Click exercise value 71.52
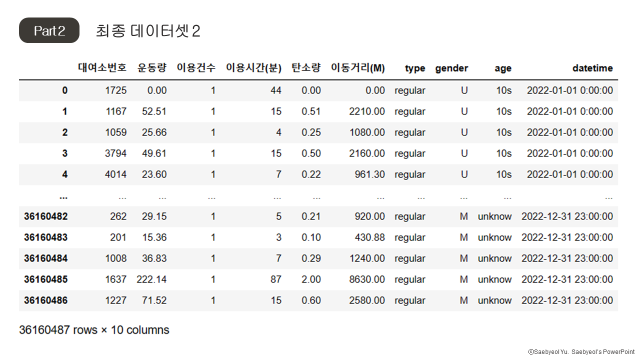Image resolution: width=640 pixels, height=360 pixels. click(x=154, y=300)
